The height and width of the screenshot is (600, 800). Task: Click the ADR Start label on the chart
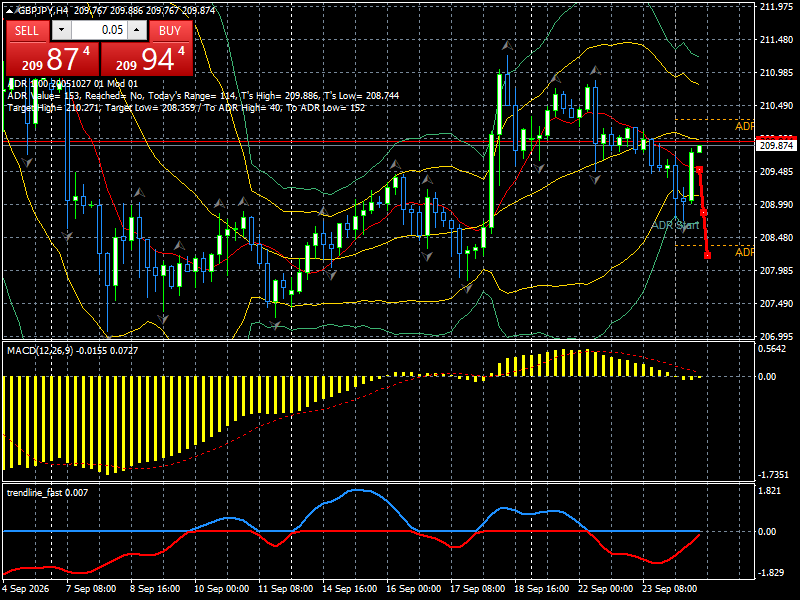click(x=675, y=225)
